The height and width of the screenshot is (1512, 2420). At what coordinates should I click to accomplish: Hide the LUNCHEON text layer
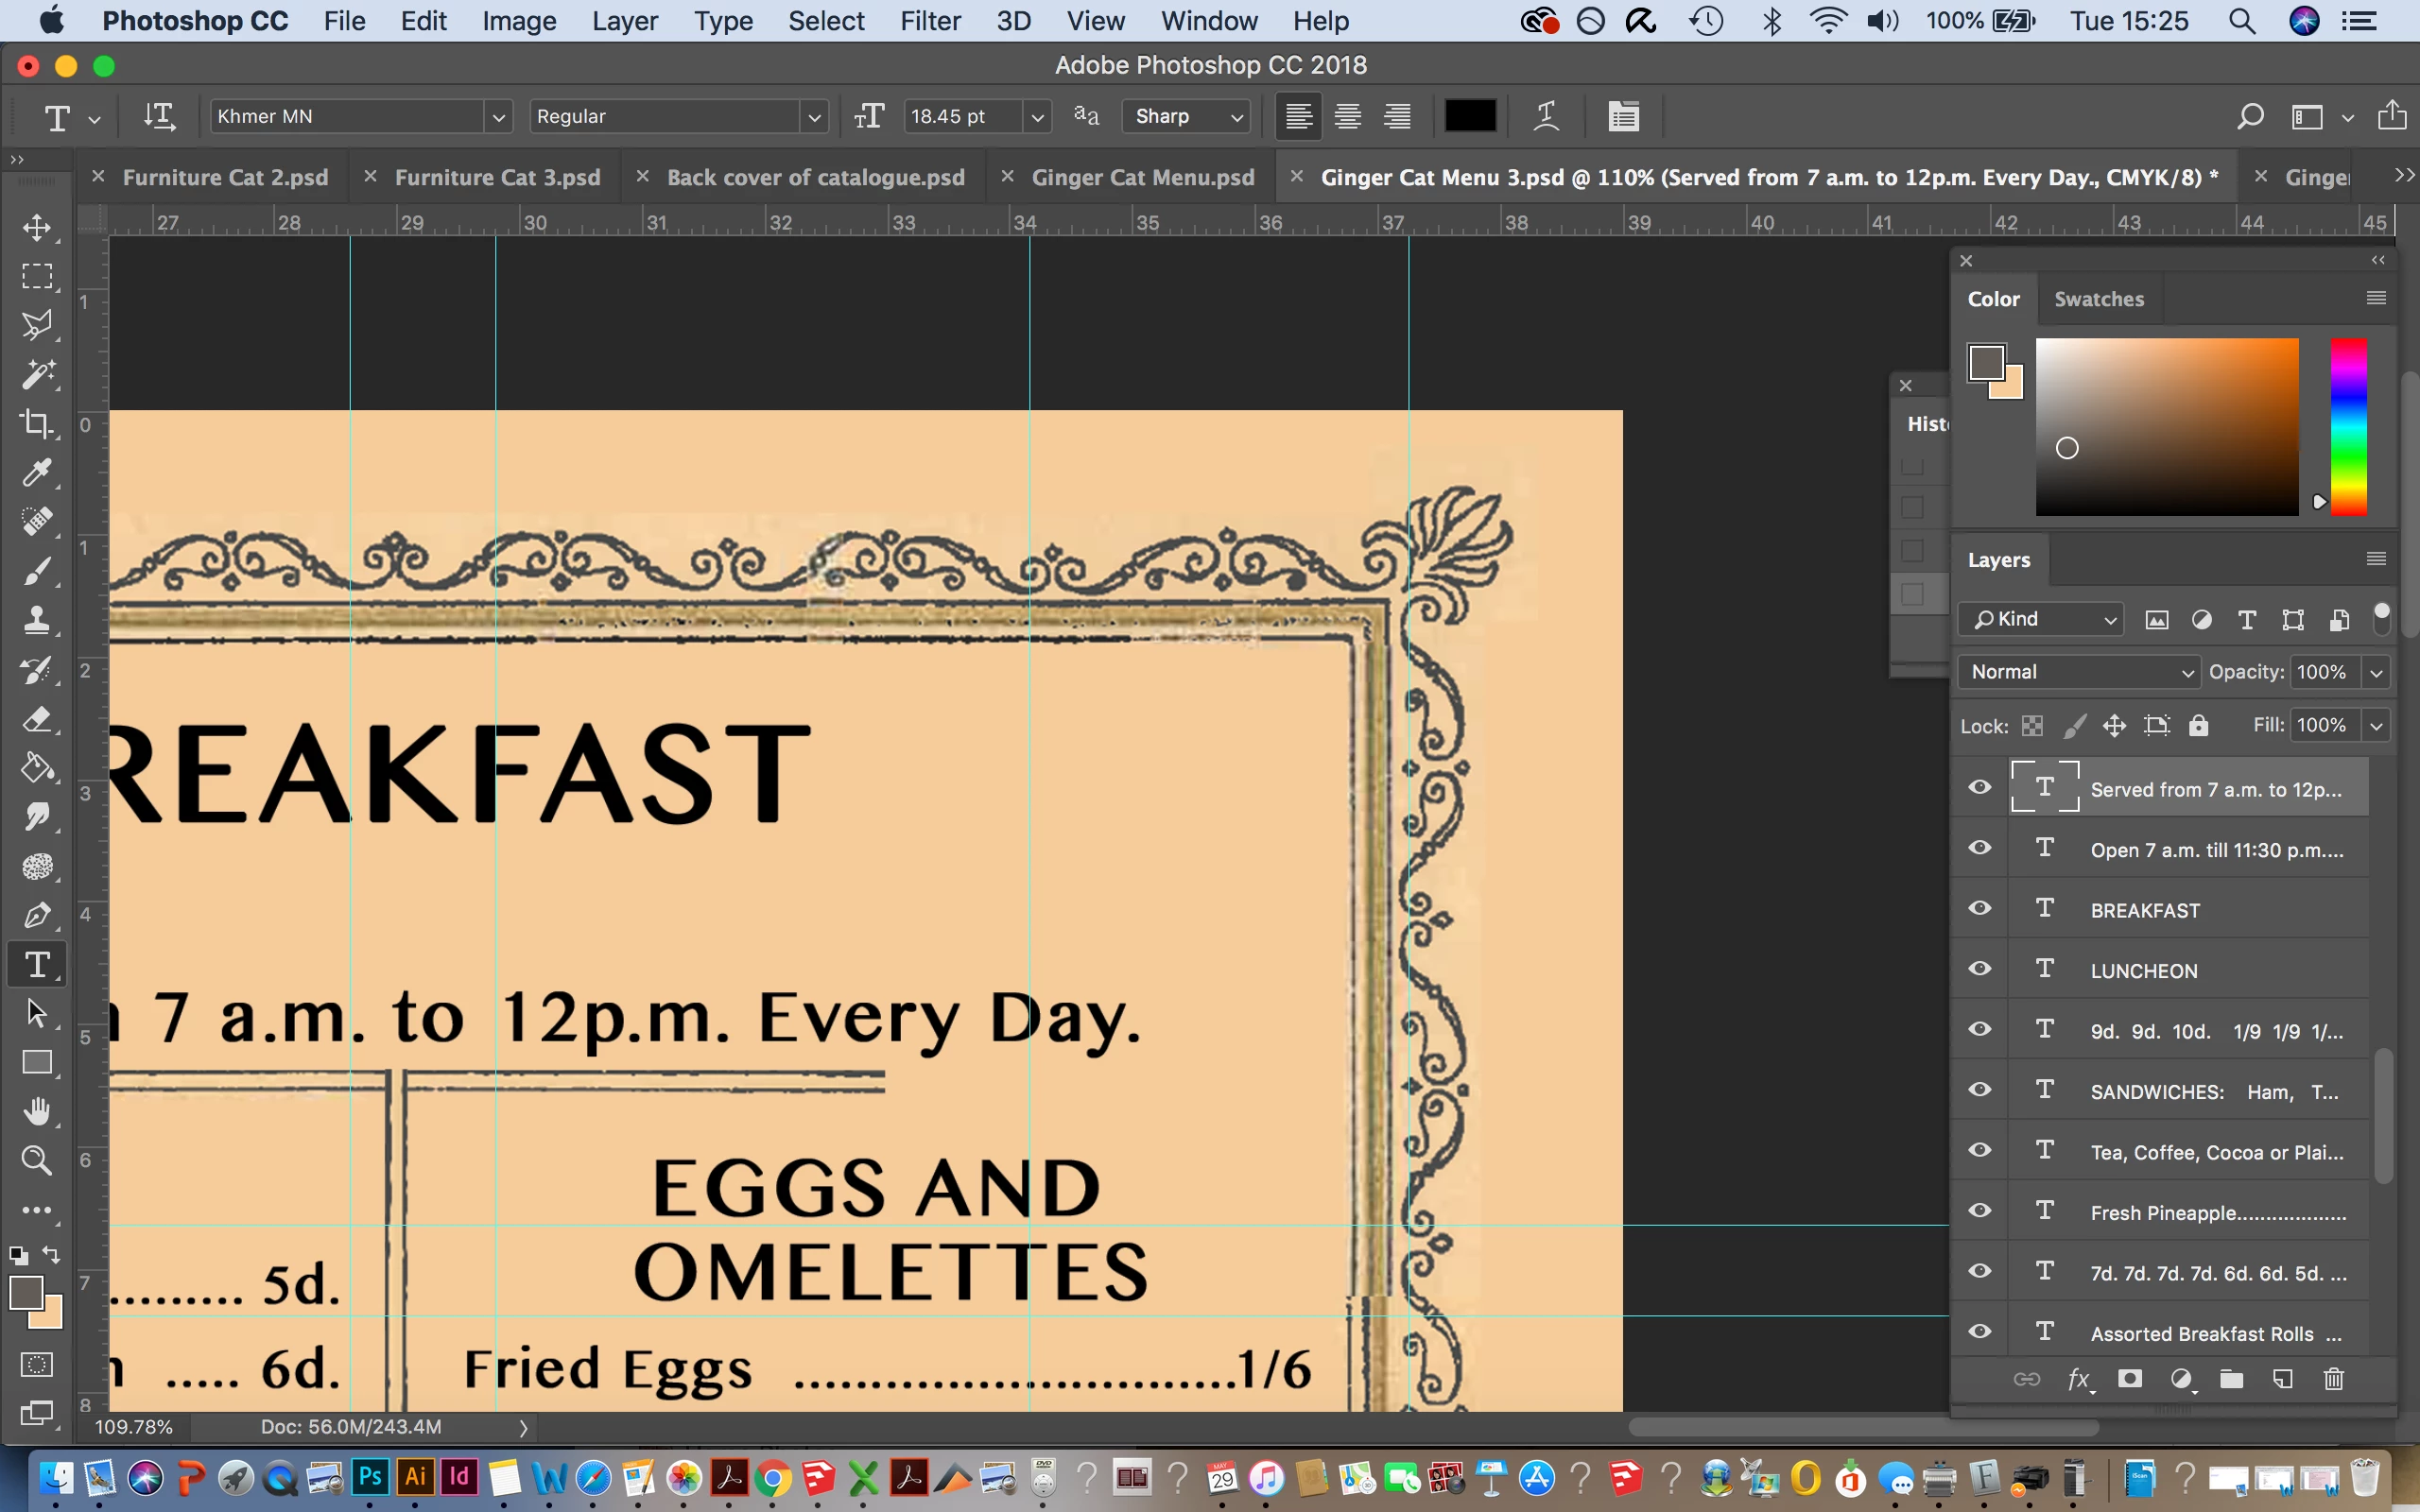(x=1980, y=969)
